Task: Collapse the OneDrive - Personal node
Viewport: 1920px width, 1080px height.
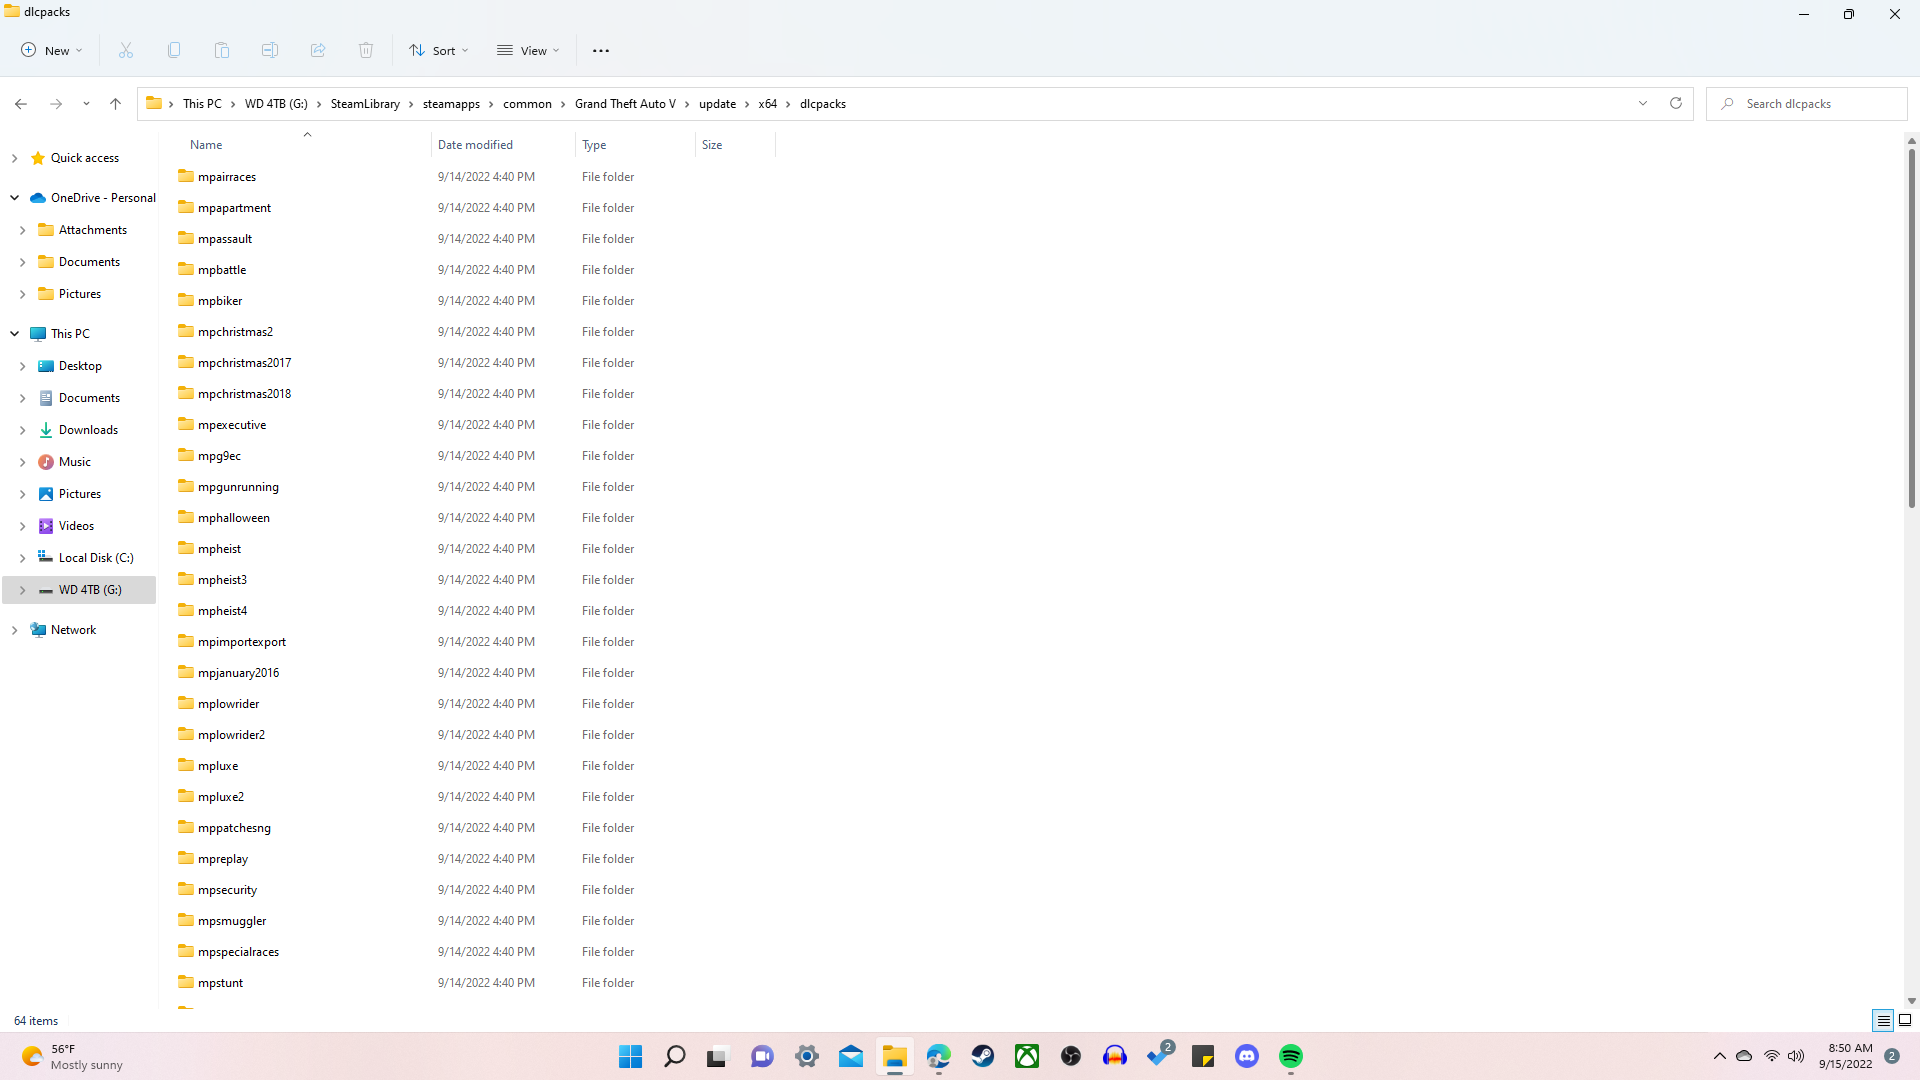Action: (x=14, y=198)
